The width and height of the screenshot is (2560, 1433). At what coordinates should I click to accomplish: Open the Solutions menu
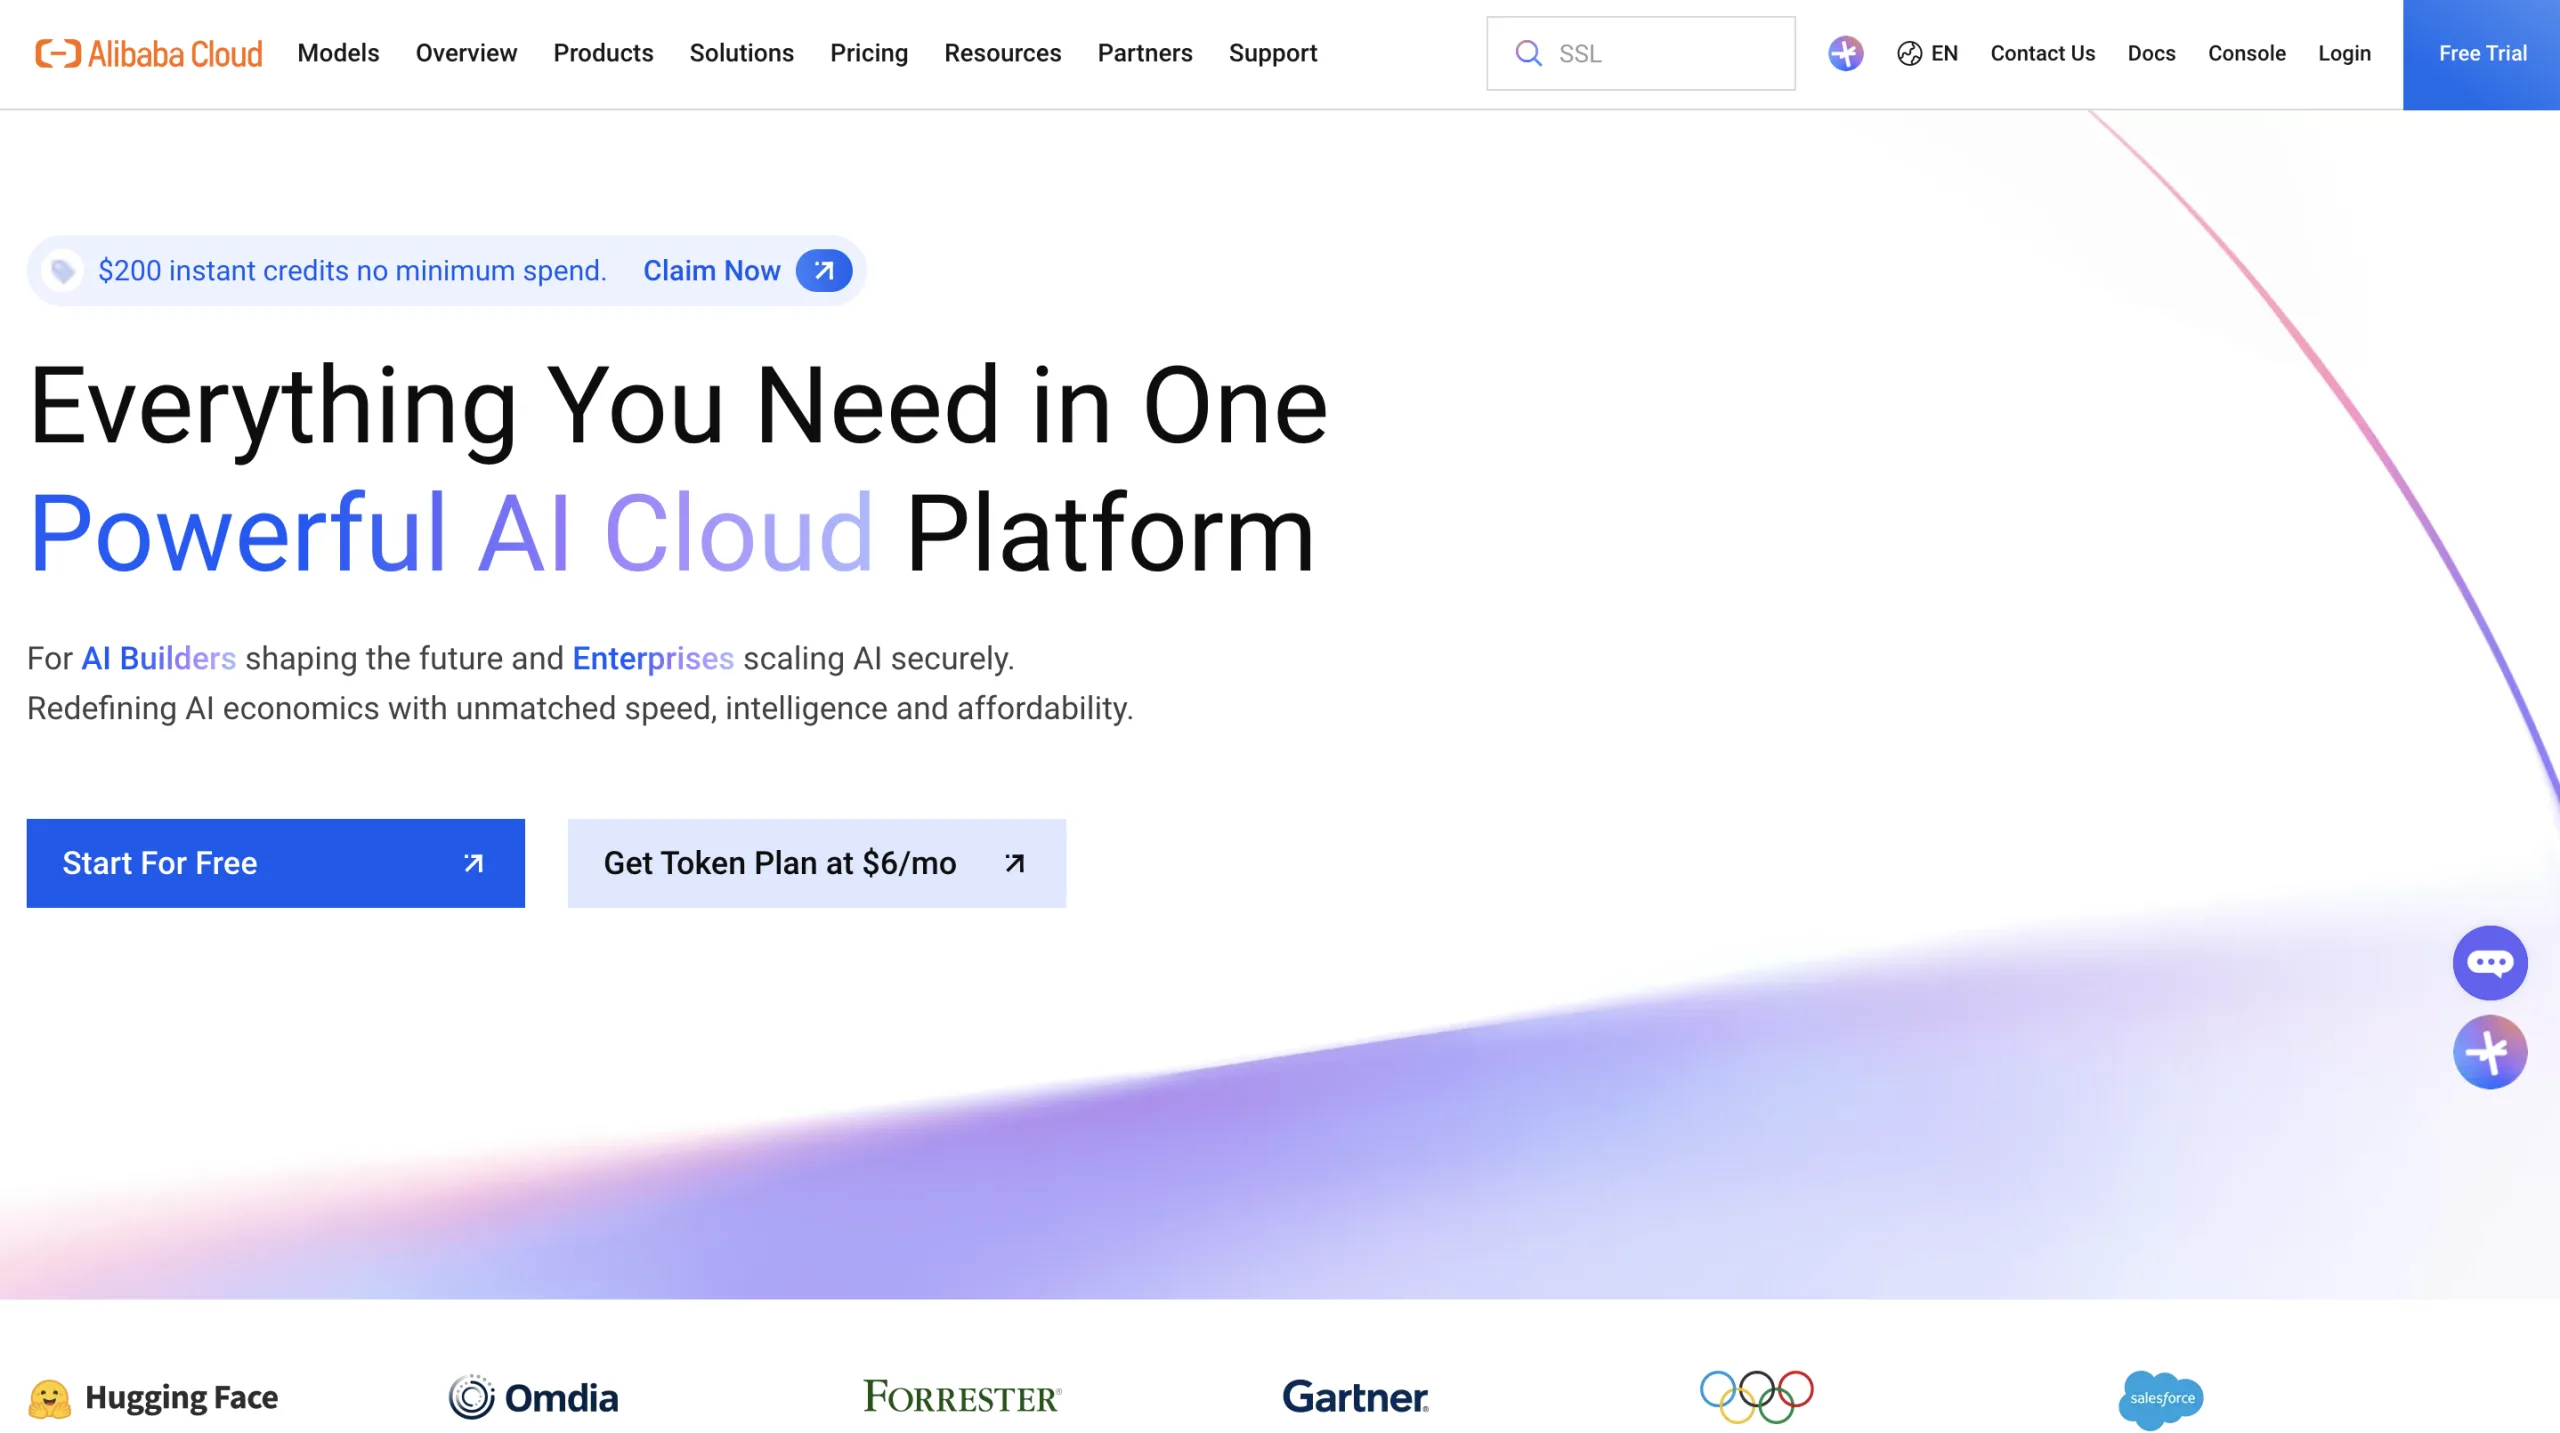741,53
